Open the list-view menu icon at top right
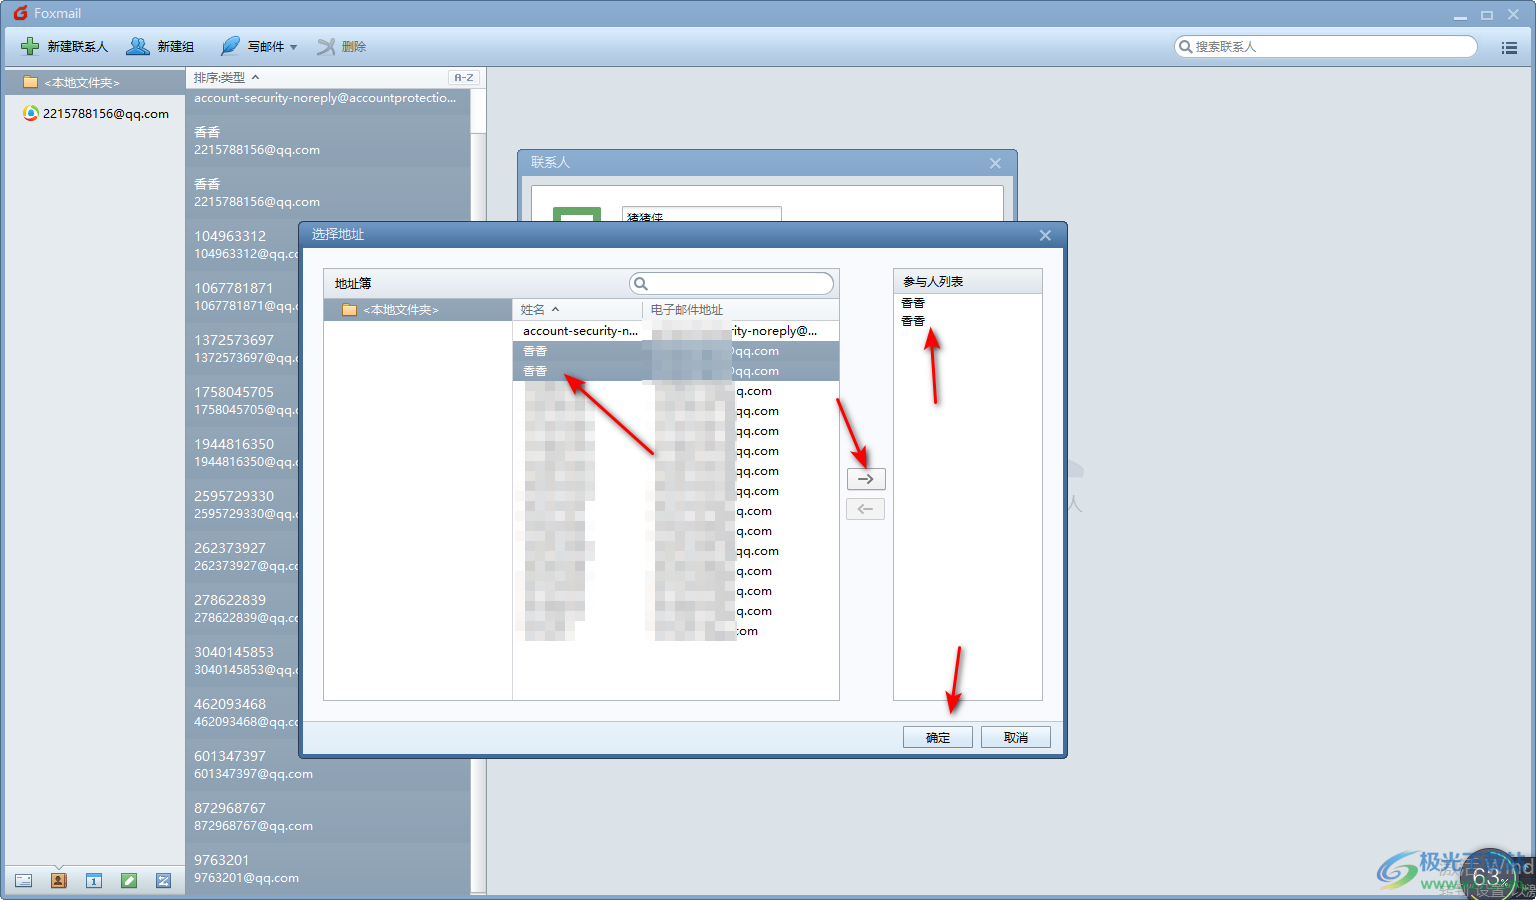 pos(1509,47)
